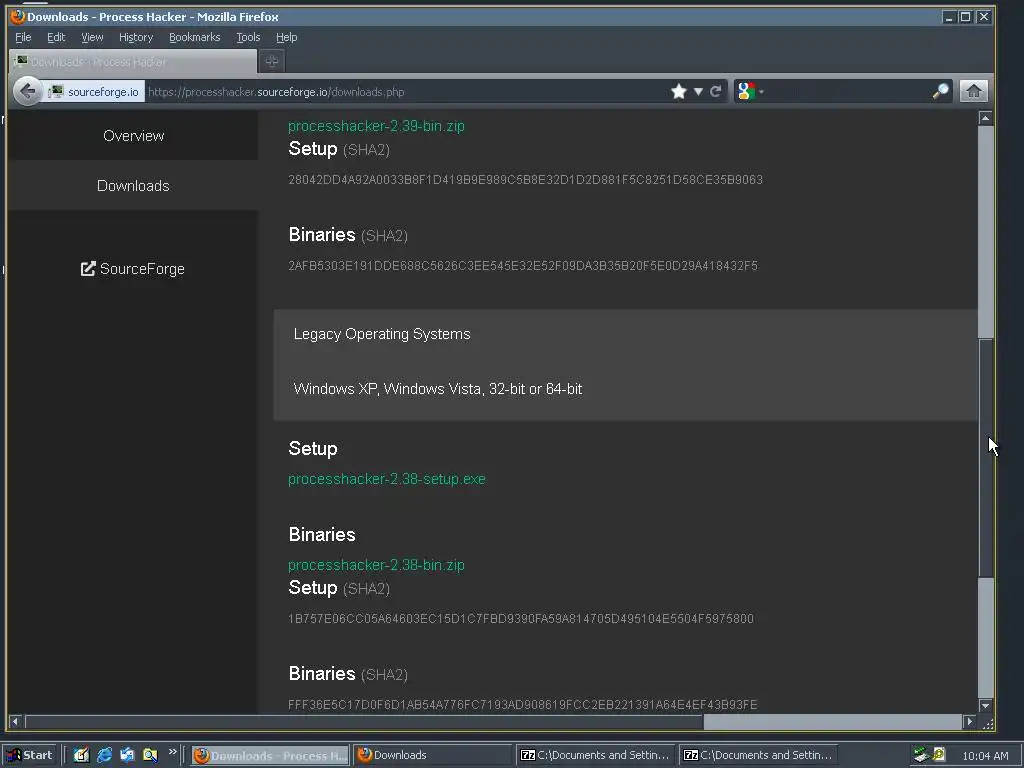Click the Legacy Operating Systems heading
Viewport: 1024px width, 768px height.
point(382,334)
